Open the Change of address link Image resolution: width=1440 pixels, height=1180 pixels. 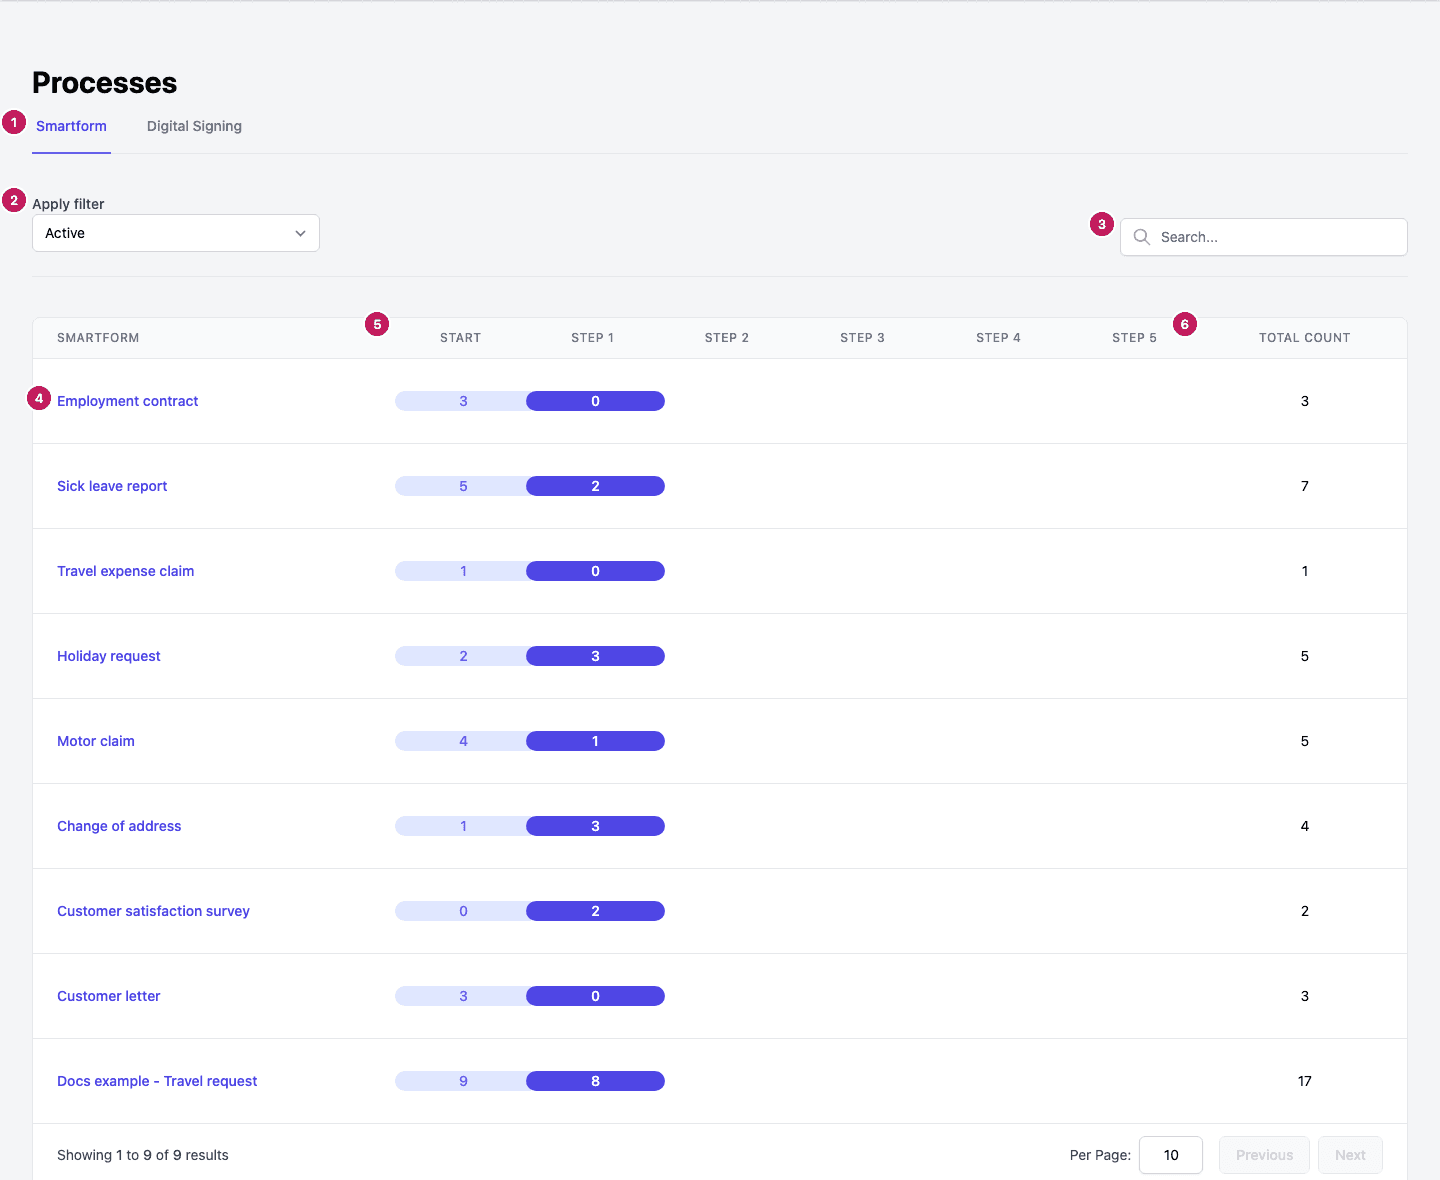click(119, 826)
